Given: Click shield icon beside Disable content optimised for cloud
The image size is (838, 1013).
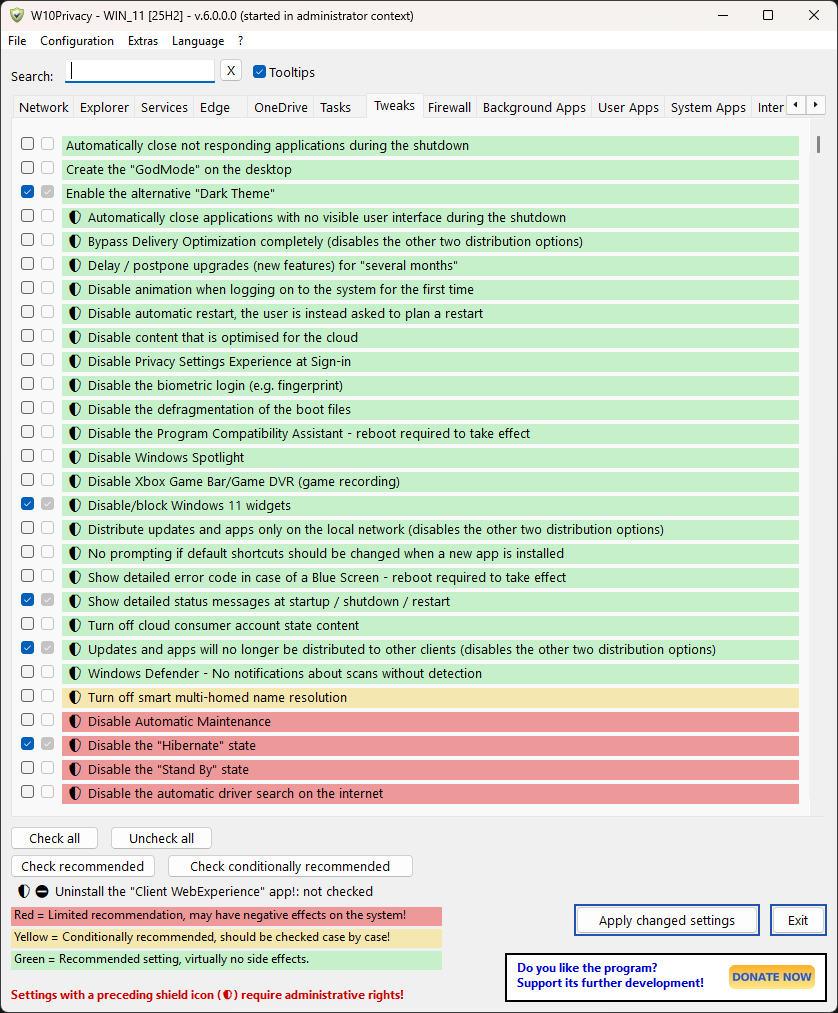Looking at the screenshot, I should point(75,337).
